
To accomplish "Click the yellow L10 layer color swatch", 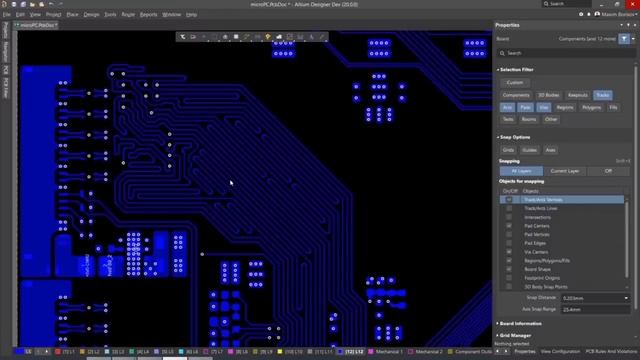I will [x=280, y=351].
